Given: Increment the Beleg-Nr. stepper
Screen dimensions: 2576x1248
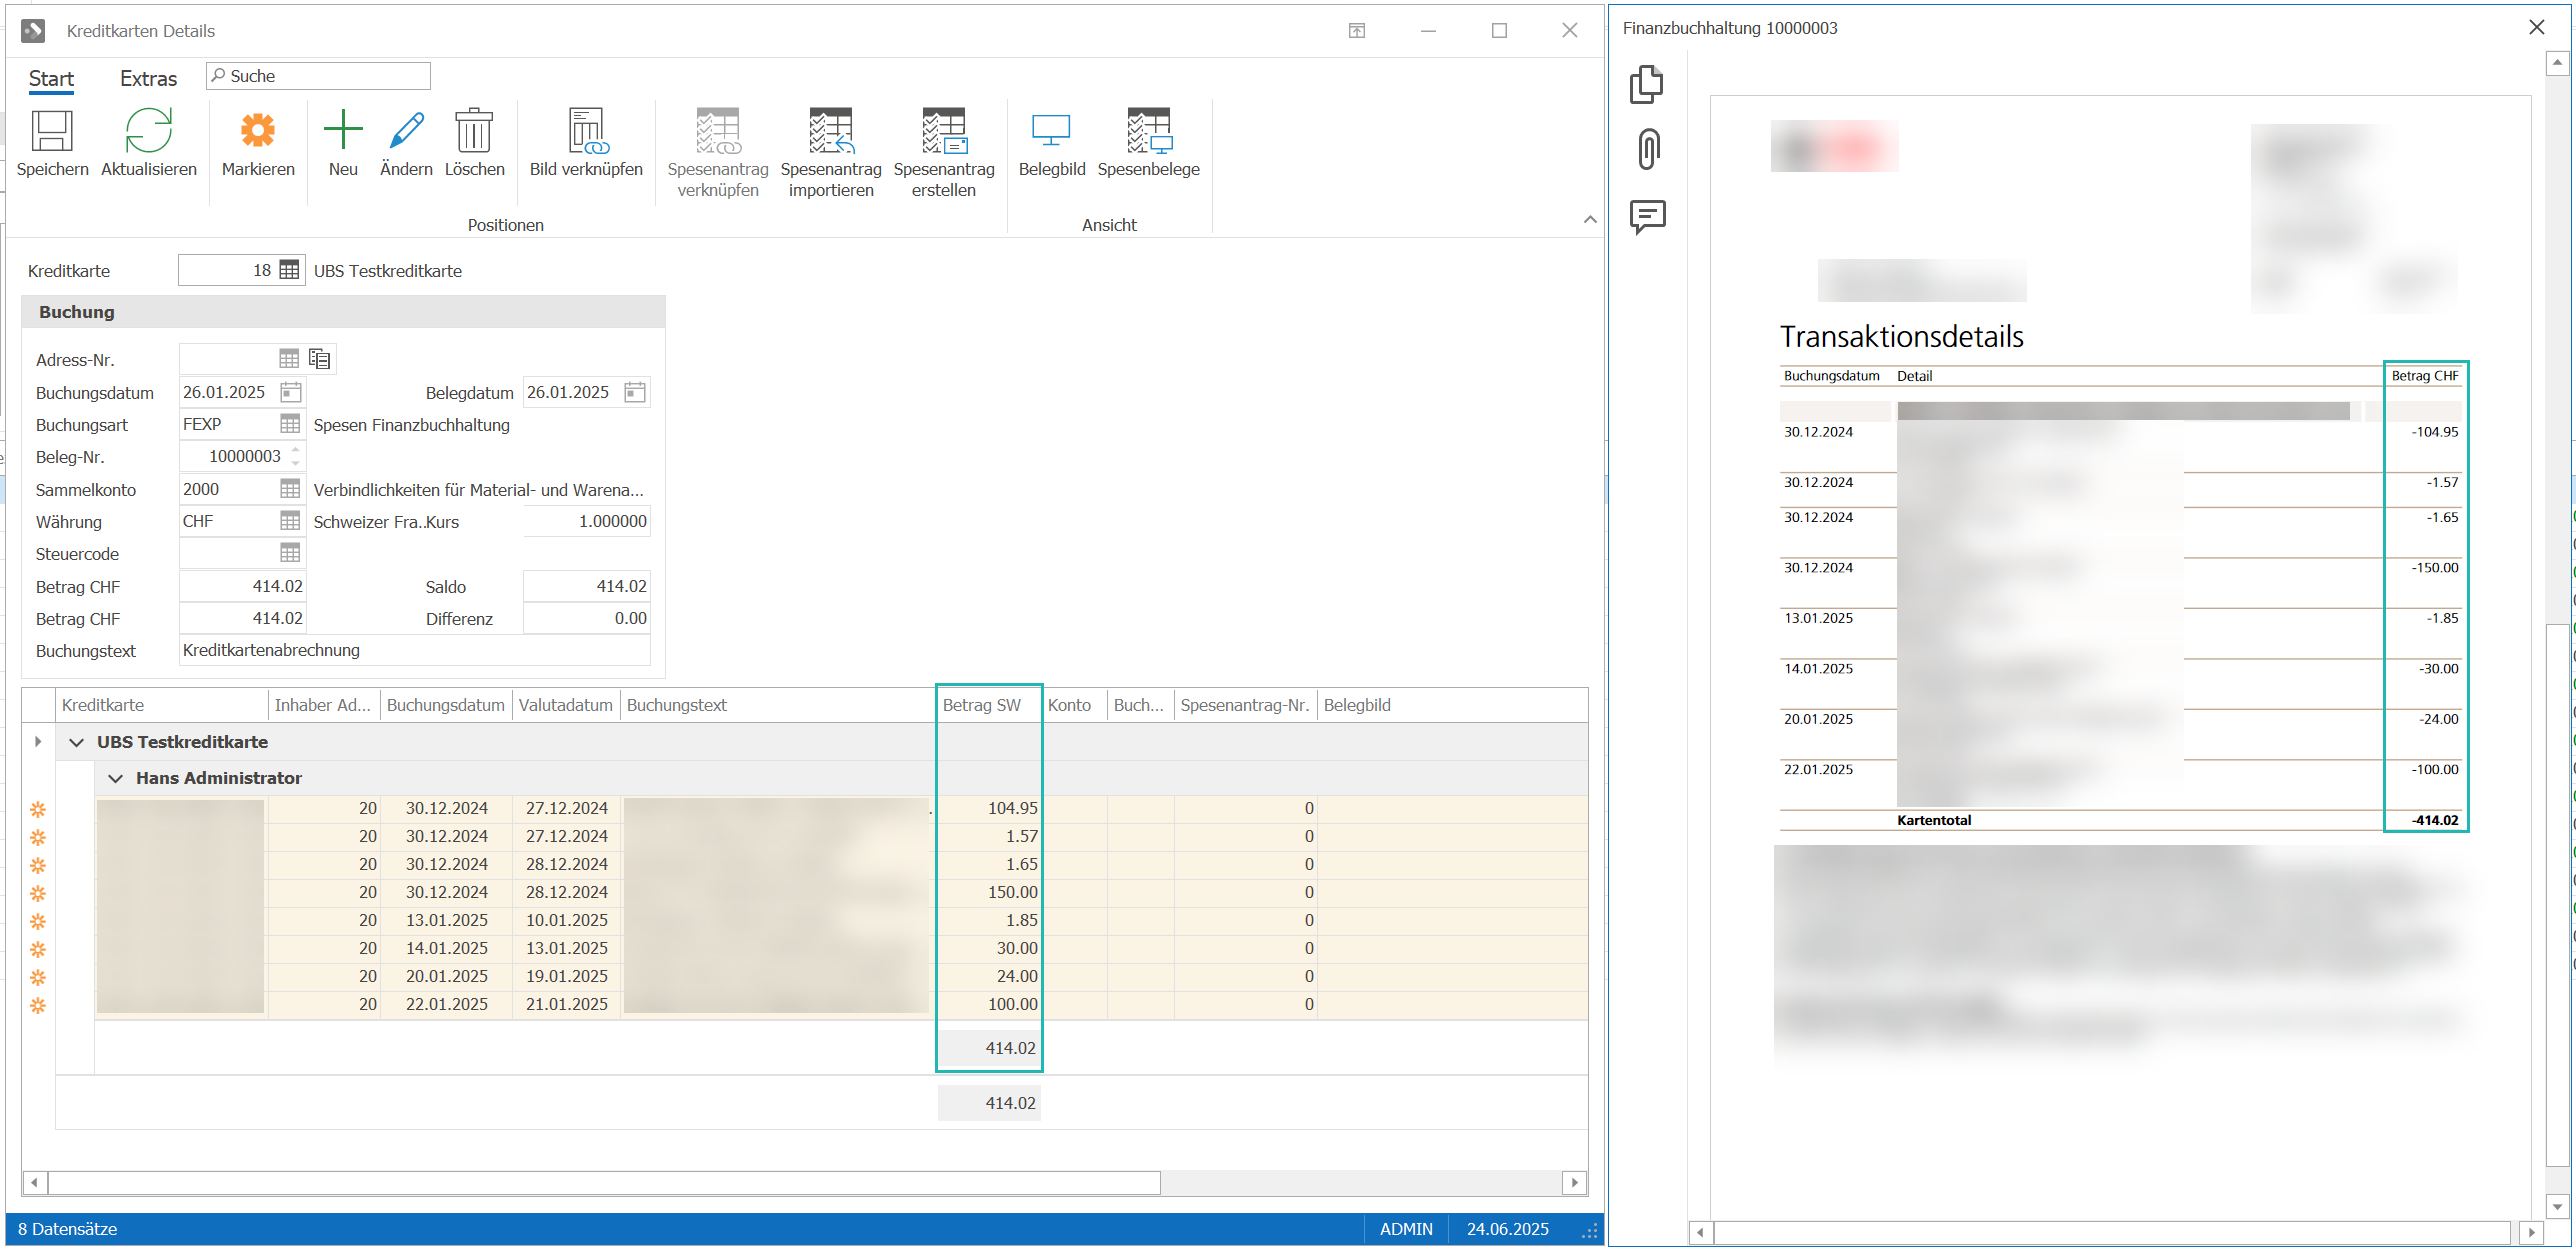Looking at the screenshot, I should pyautogui.click(x=296, y=451).
